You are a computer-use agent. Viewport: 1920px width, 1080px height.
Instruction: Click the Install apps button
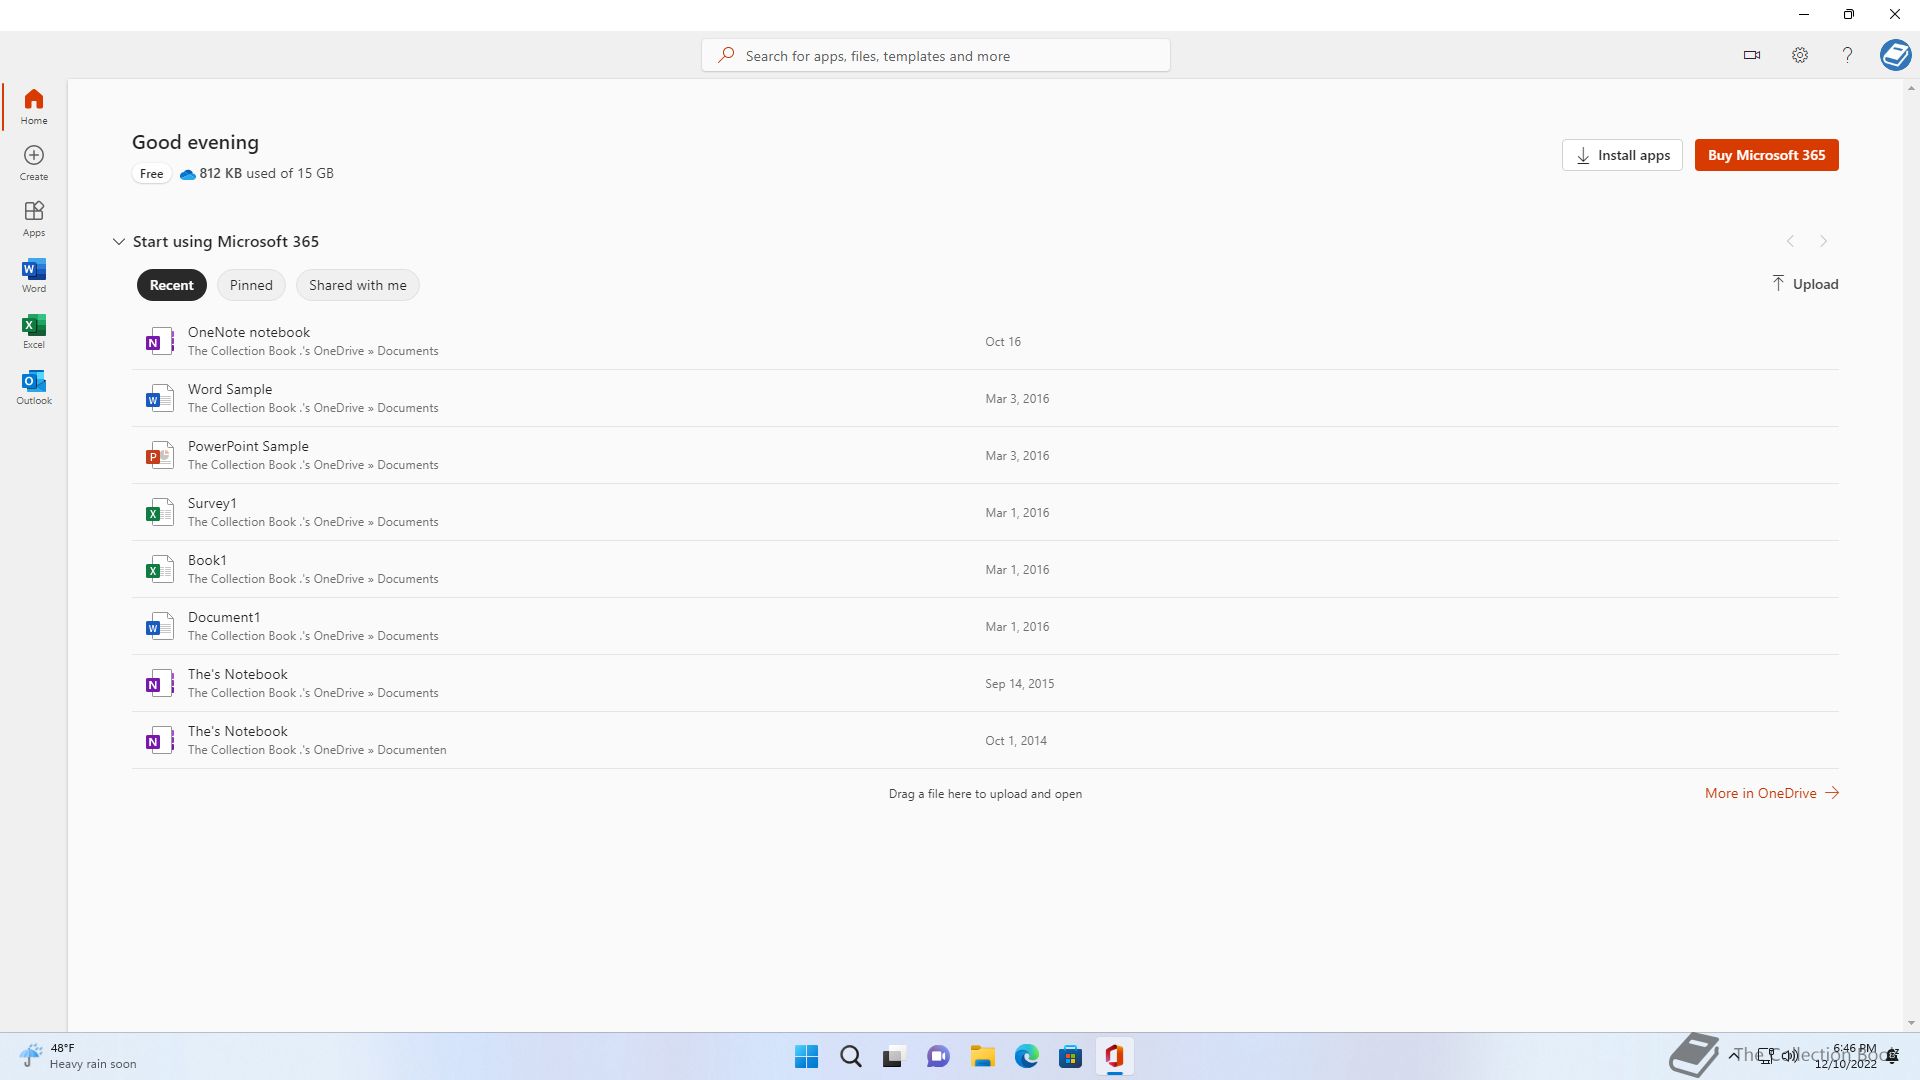click(x=1622, y=155)
